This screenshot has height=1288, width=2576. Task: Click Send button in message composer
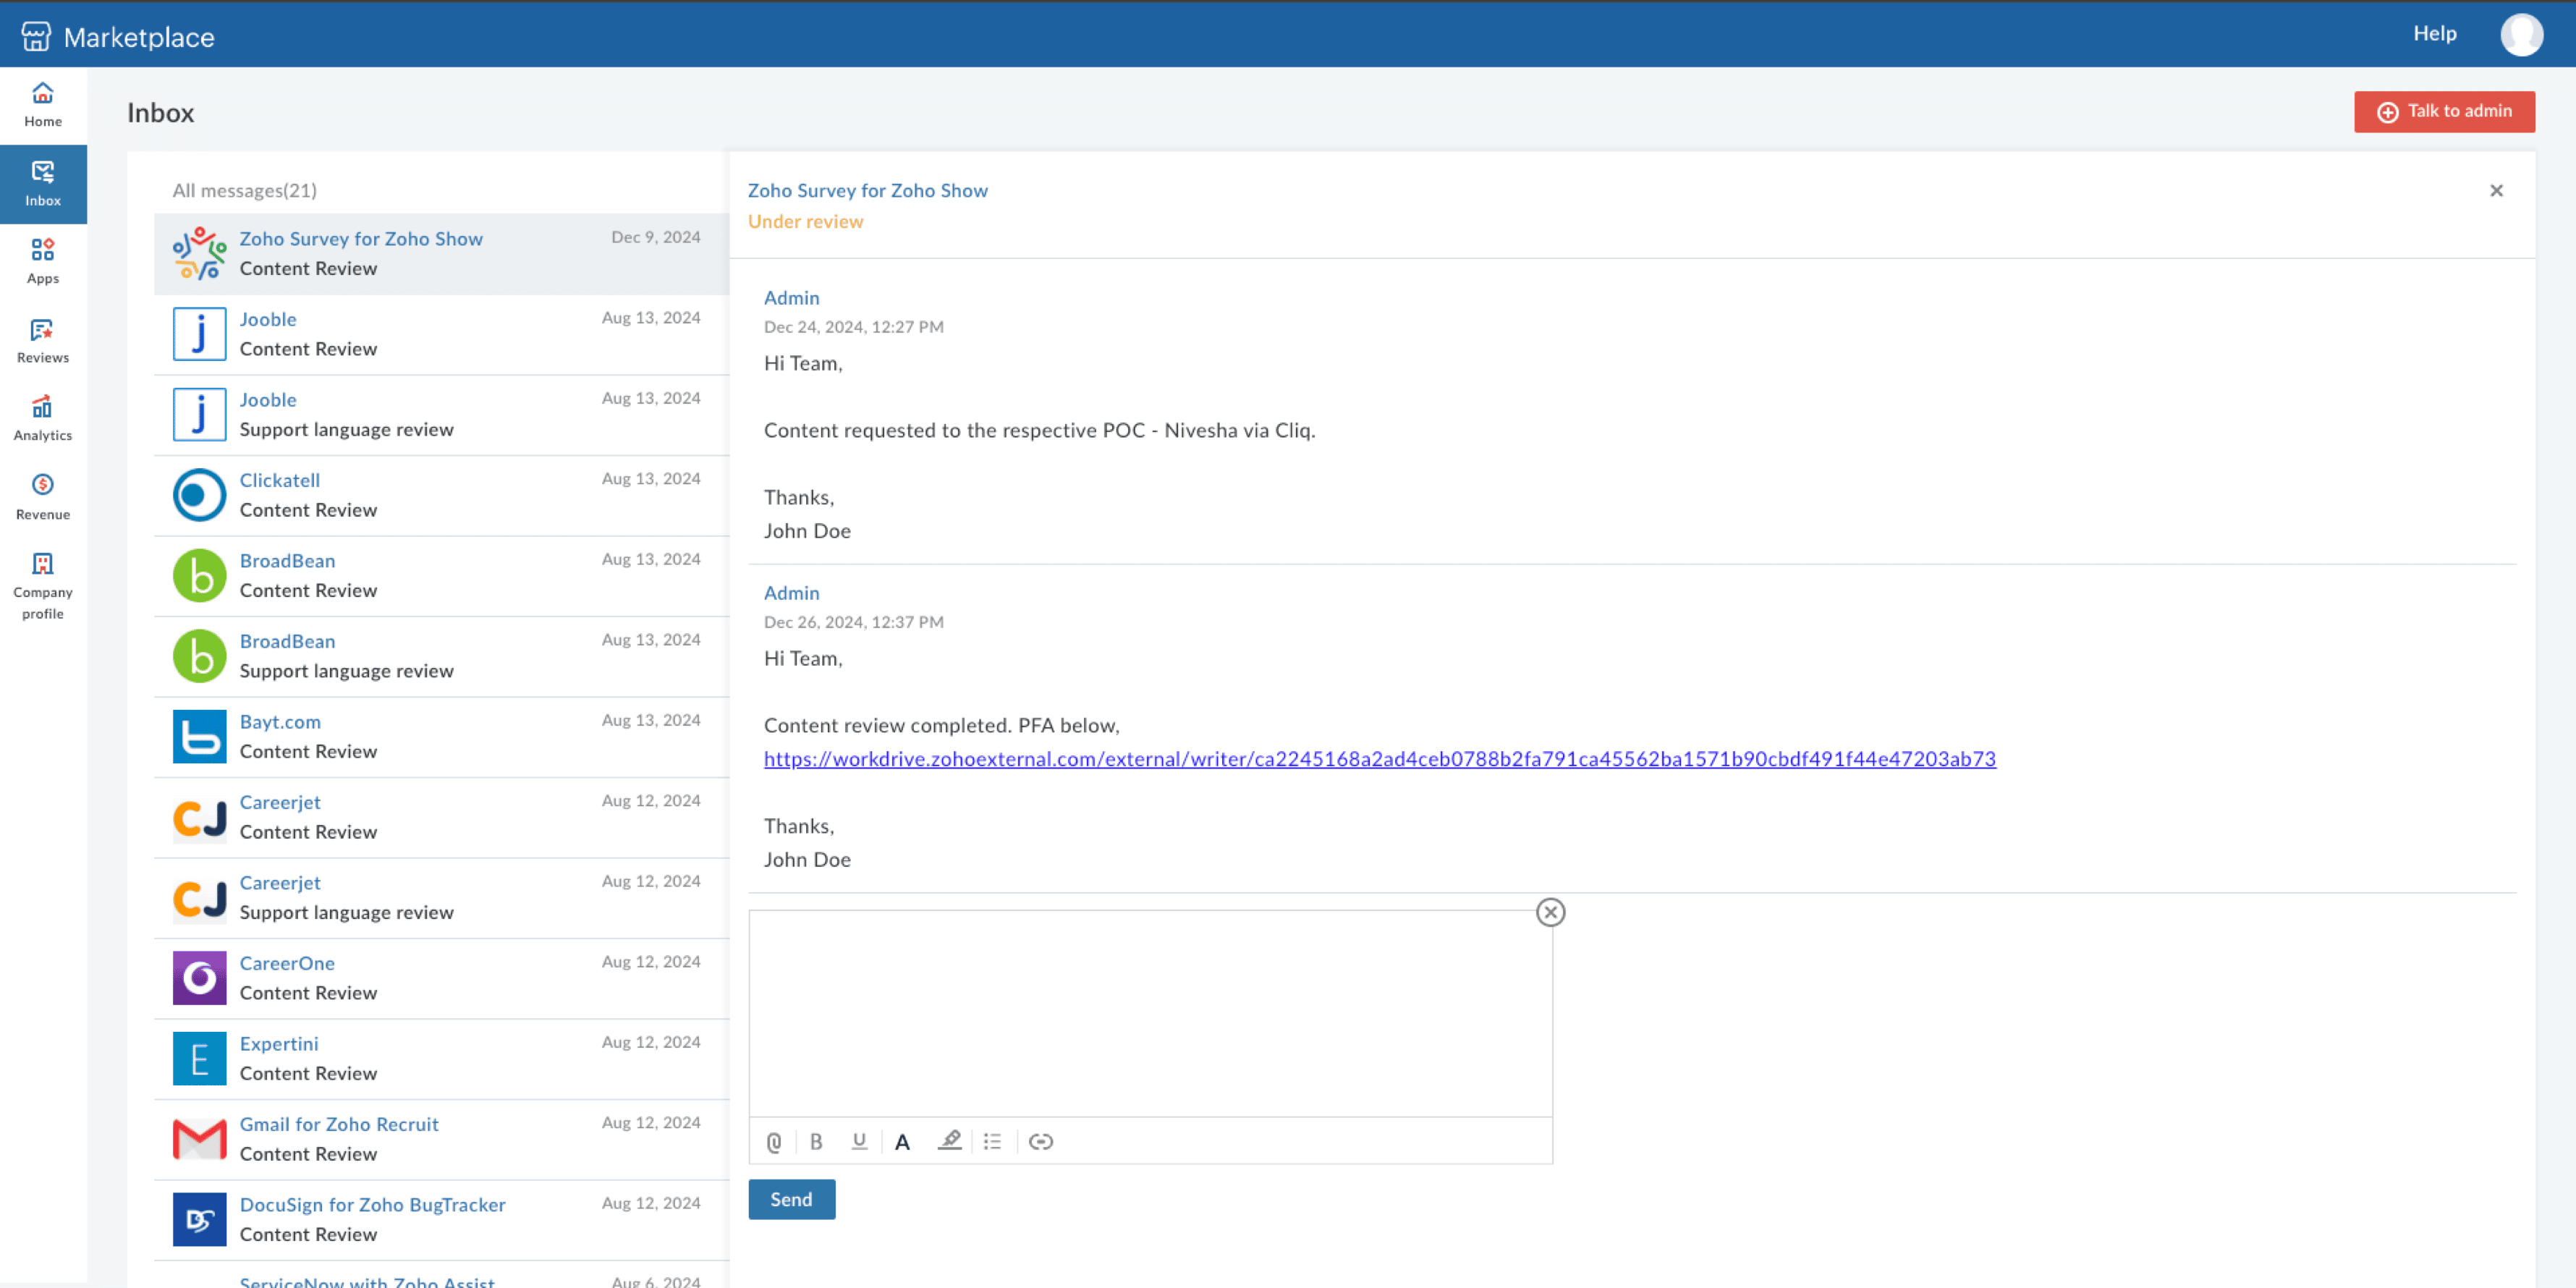point(792,1198)
